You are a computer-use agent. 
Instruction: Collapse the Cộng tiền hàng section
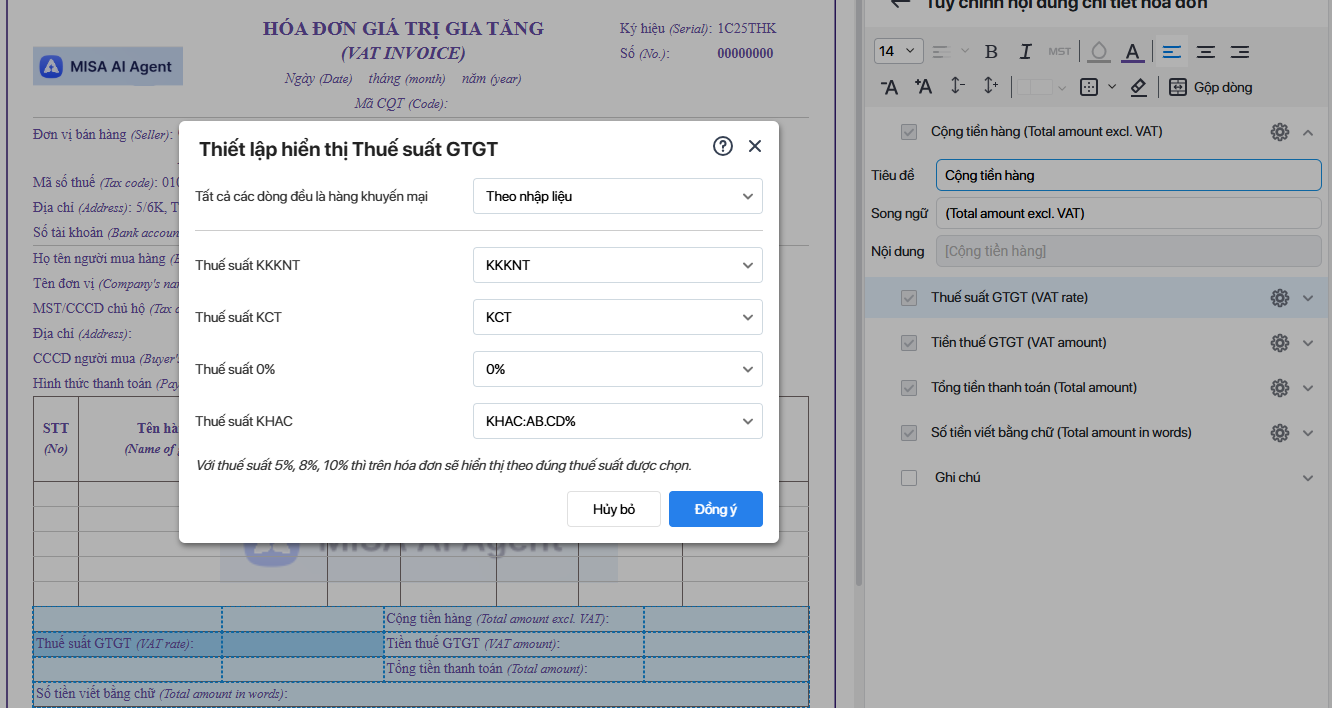(x=1309, y=131)
